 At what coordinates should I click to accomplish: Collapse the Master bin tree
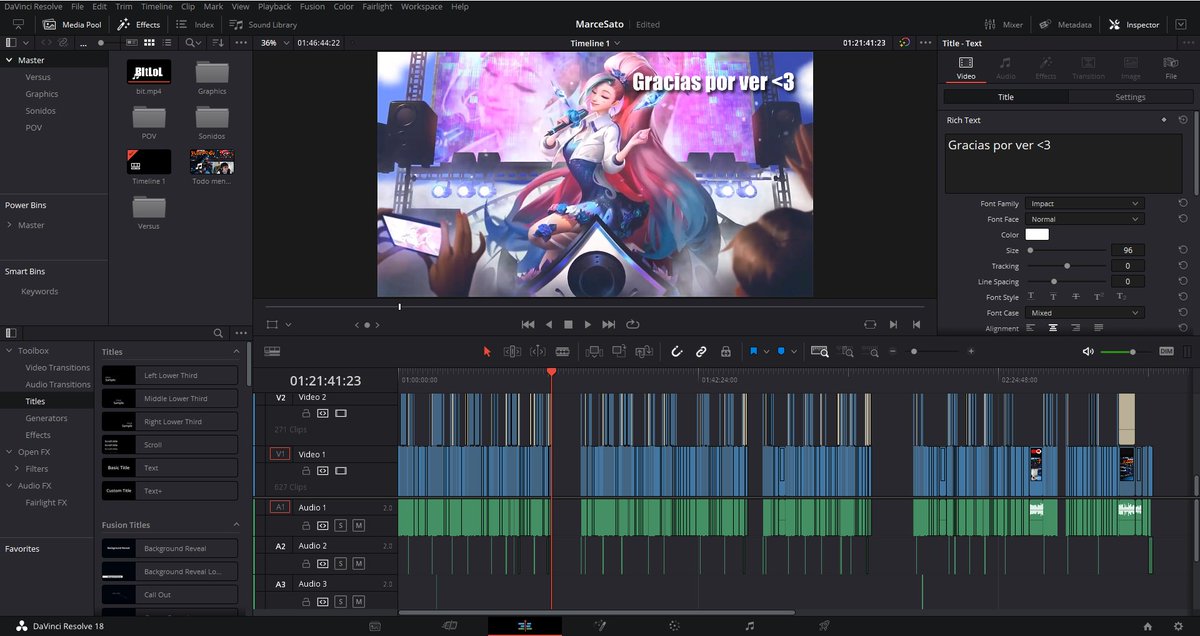click(x=10, y=60)
